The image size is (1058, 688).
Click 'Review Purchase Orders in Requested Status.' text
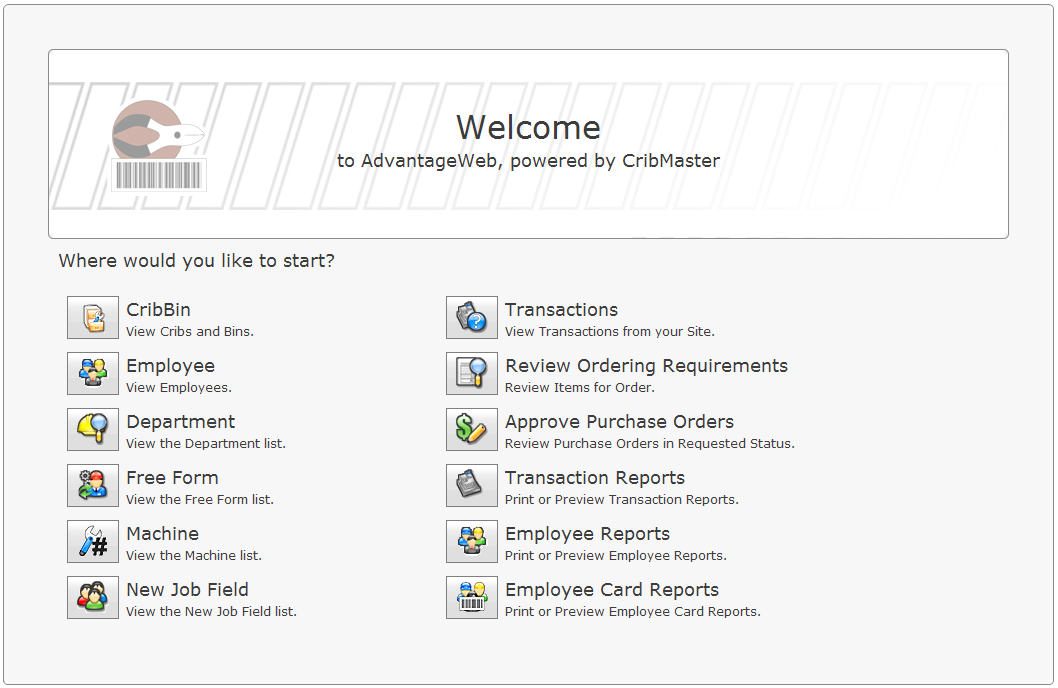click(x=650, y=443)
